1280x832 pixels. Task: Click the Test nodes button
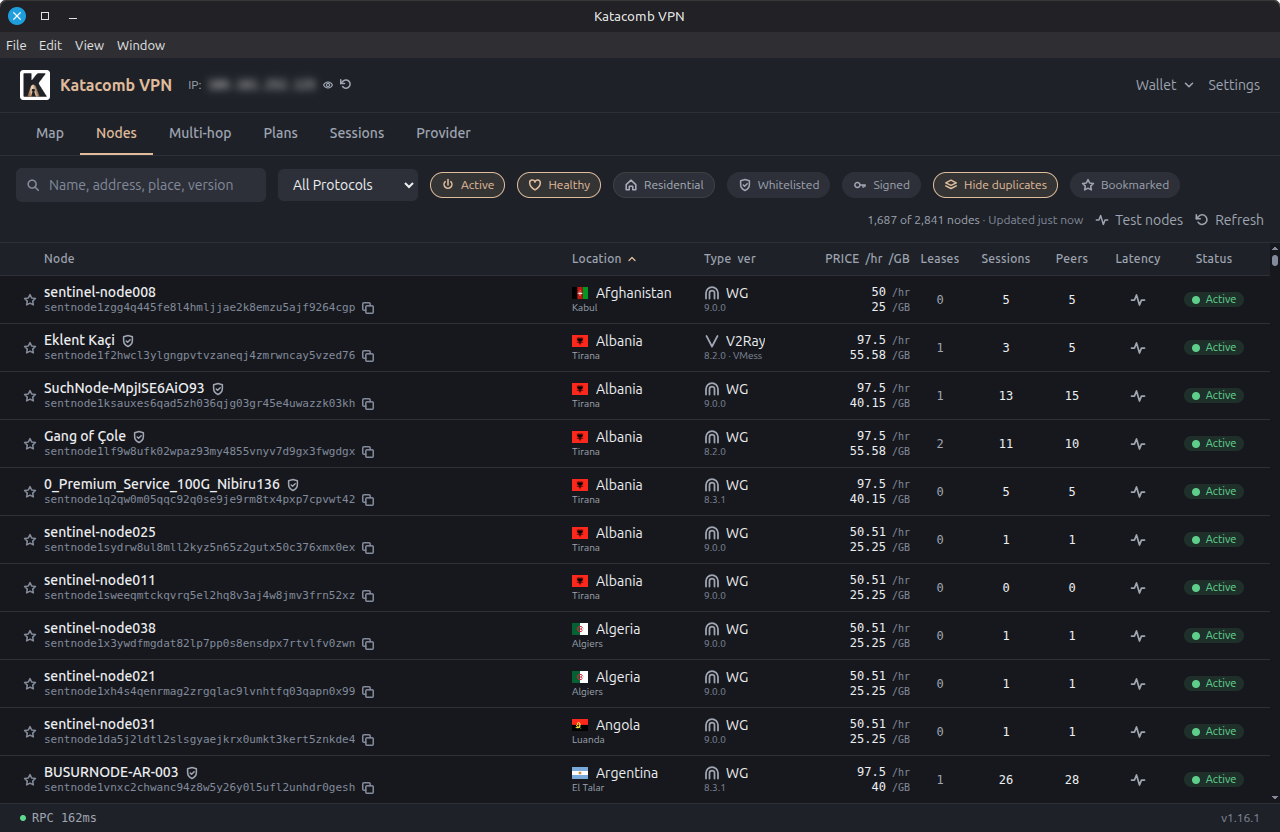[1139, 220]
